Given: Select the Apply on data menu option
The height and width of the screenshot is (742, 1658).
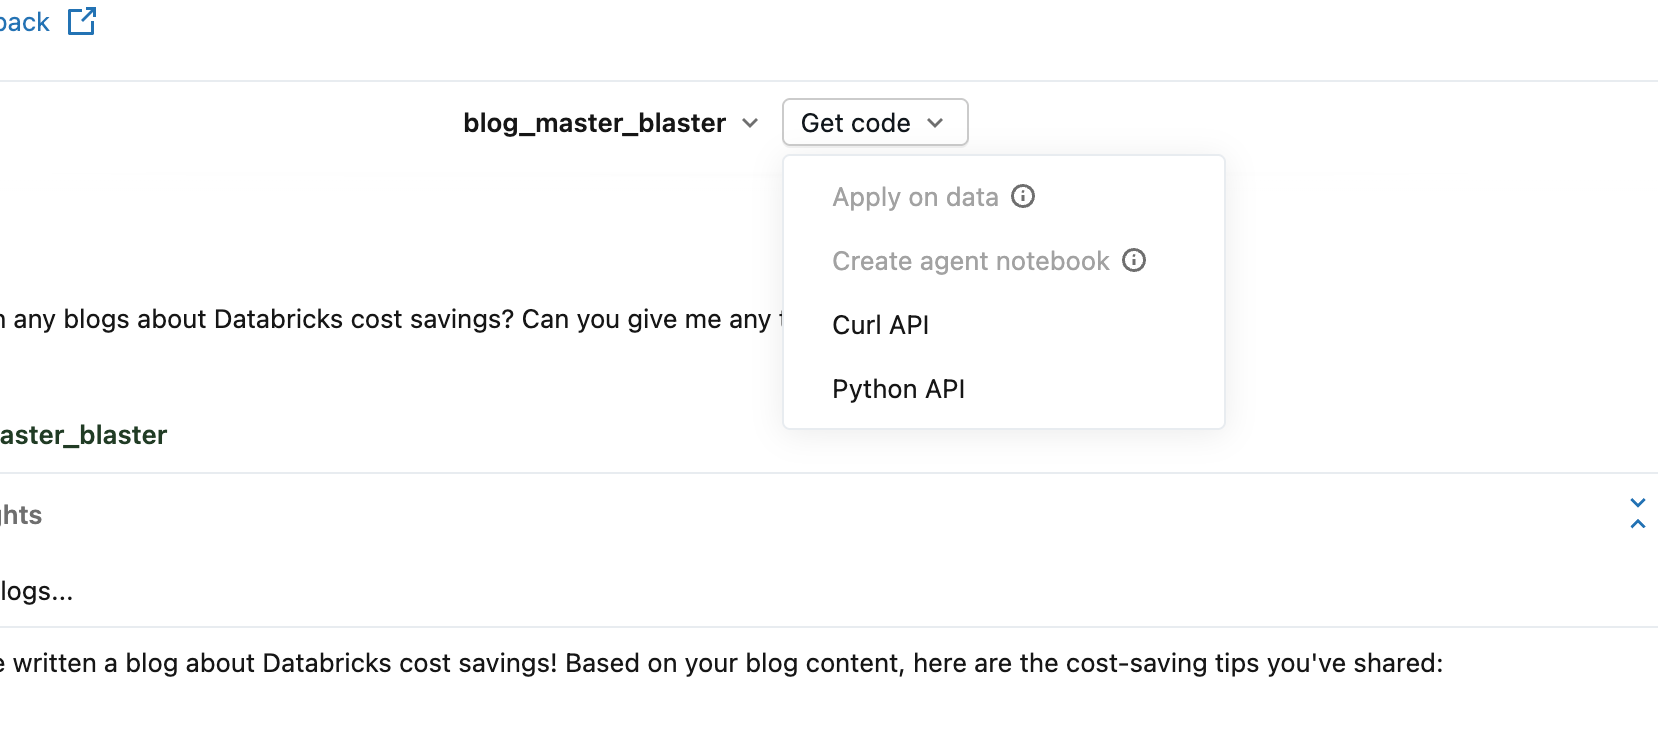Looking at the screenshot, I should [915, 197].
